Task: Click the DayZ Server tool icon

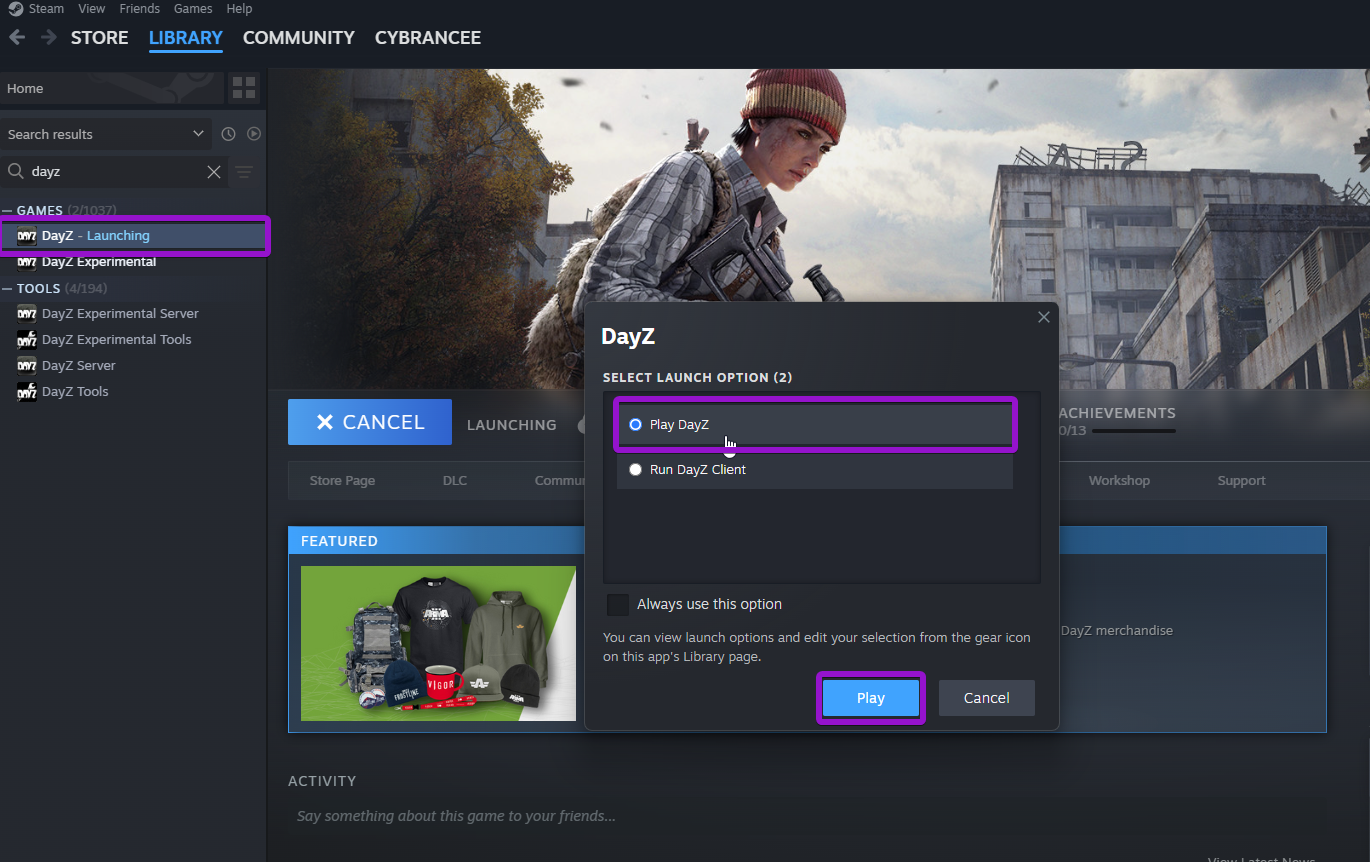Action: tap(26, 365)
